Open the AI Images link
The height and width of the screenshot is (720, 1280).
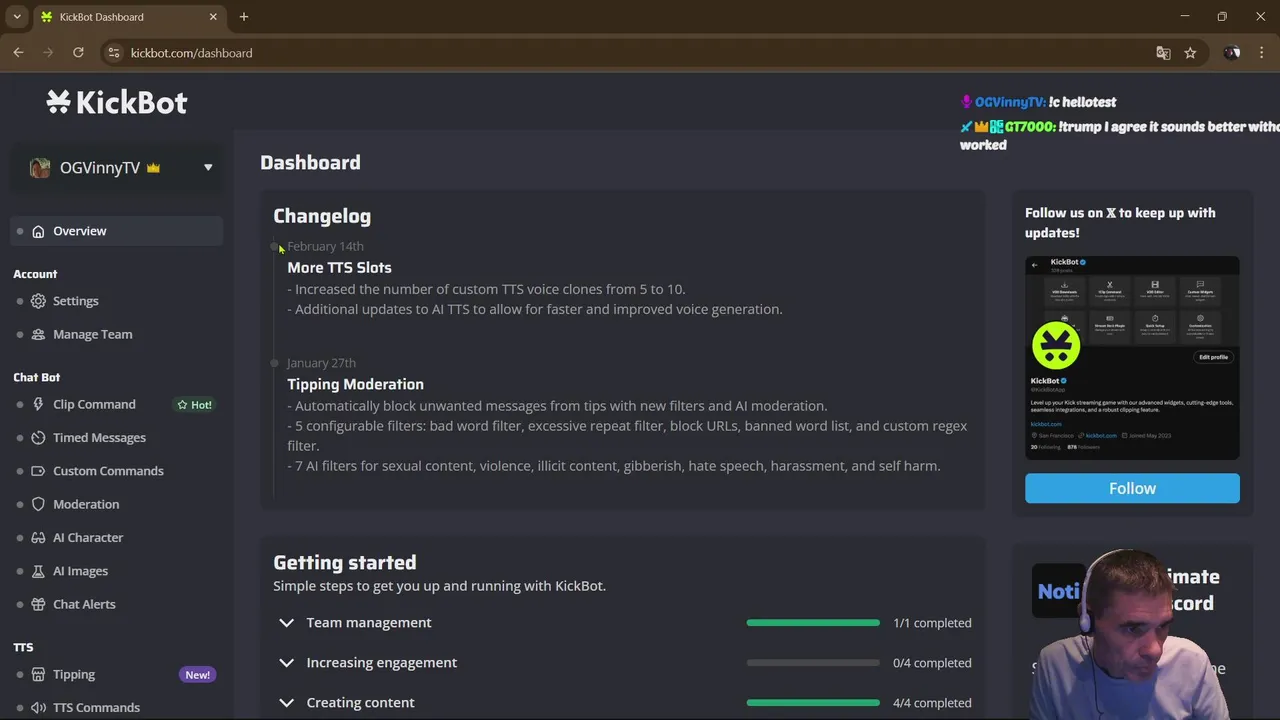pyautogui.click(x=80, y=571)
